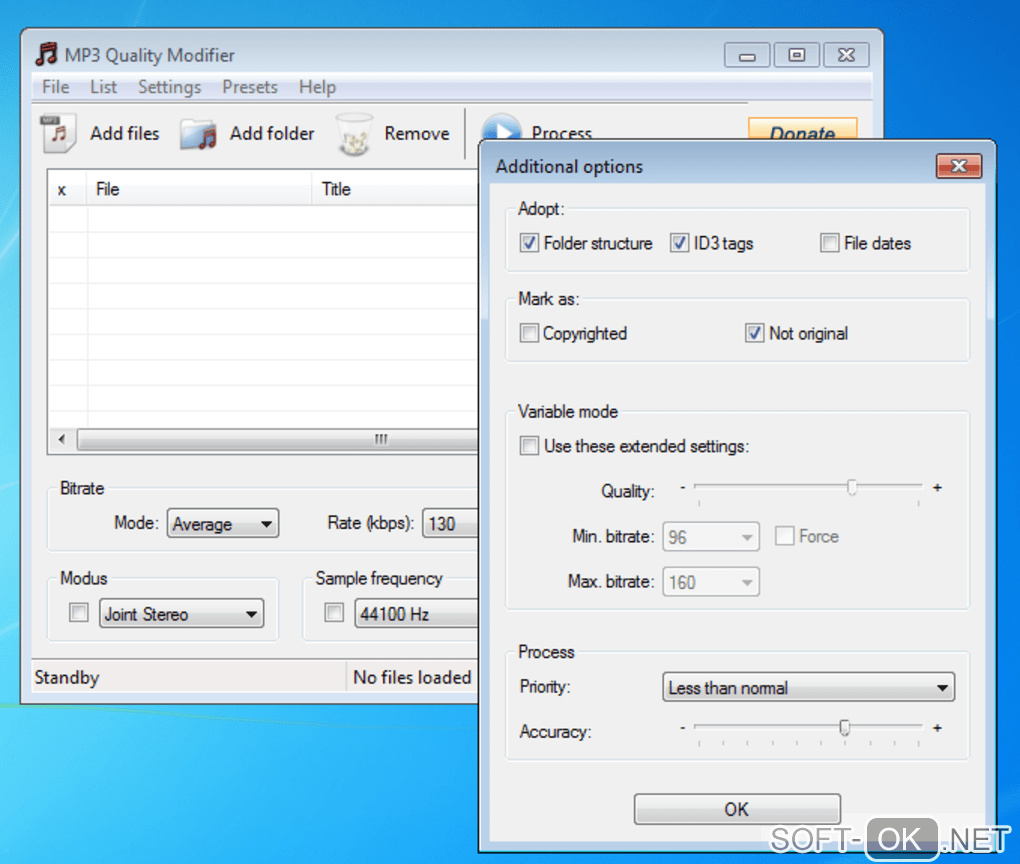
Task: Open the List menu
Action: 103,87
